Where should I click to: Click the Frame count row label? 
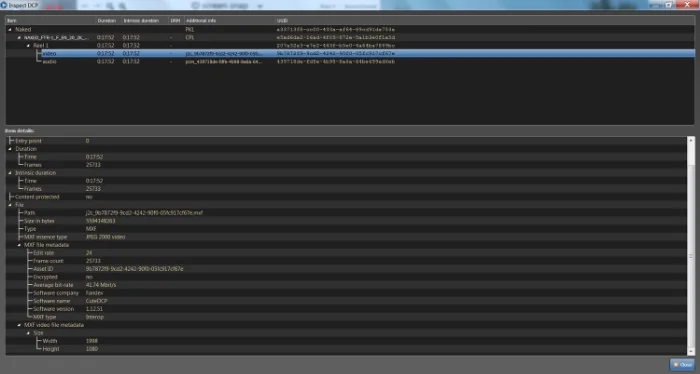(48, 261)
